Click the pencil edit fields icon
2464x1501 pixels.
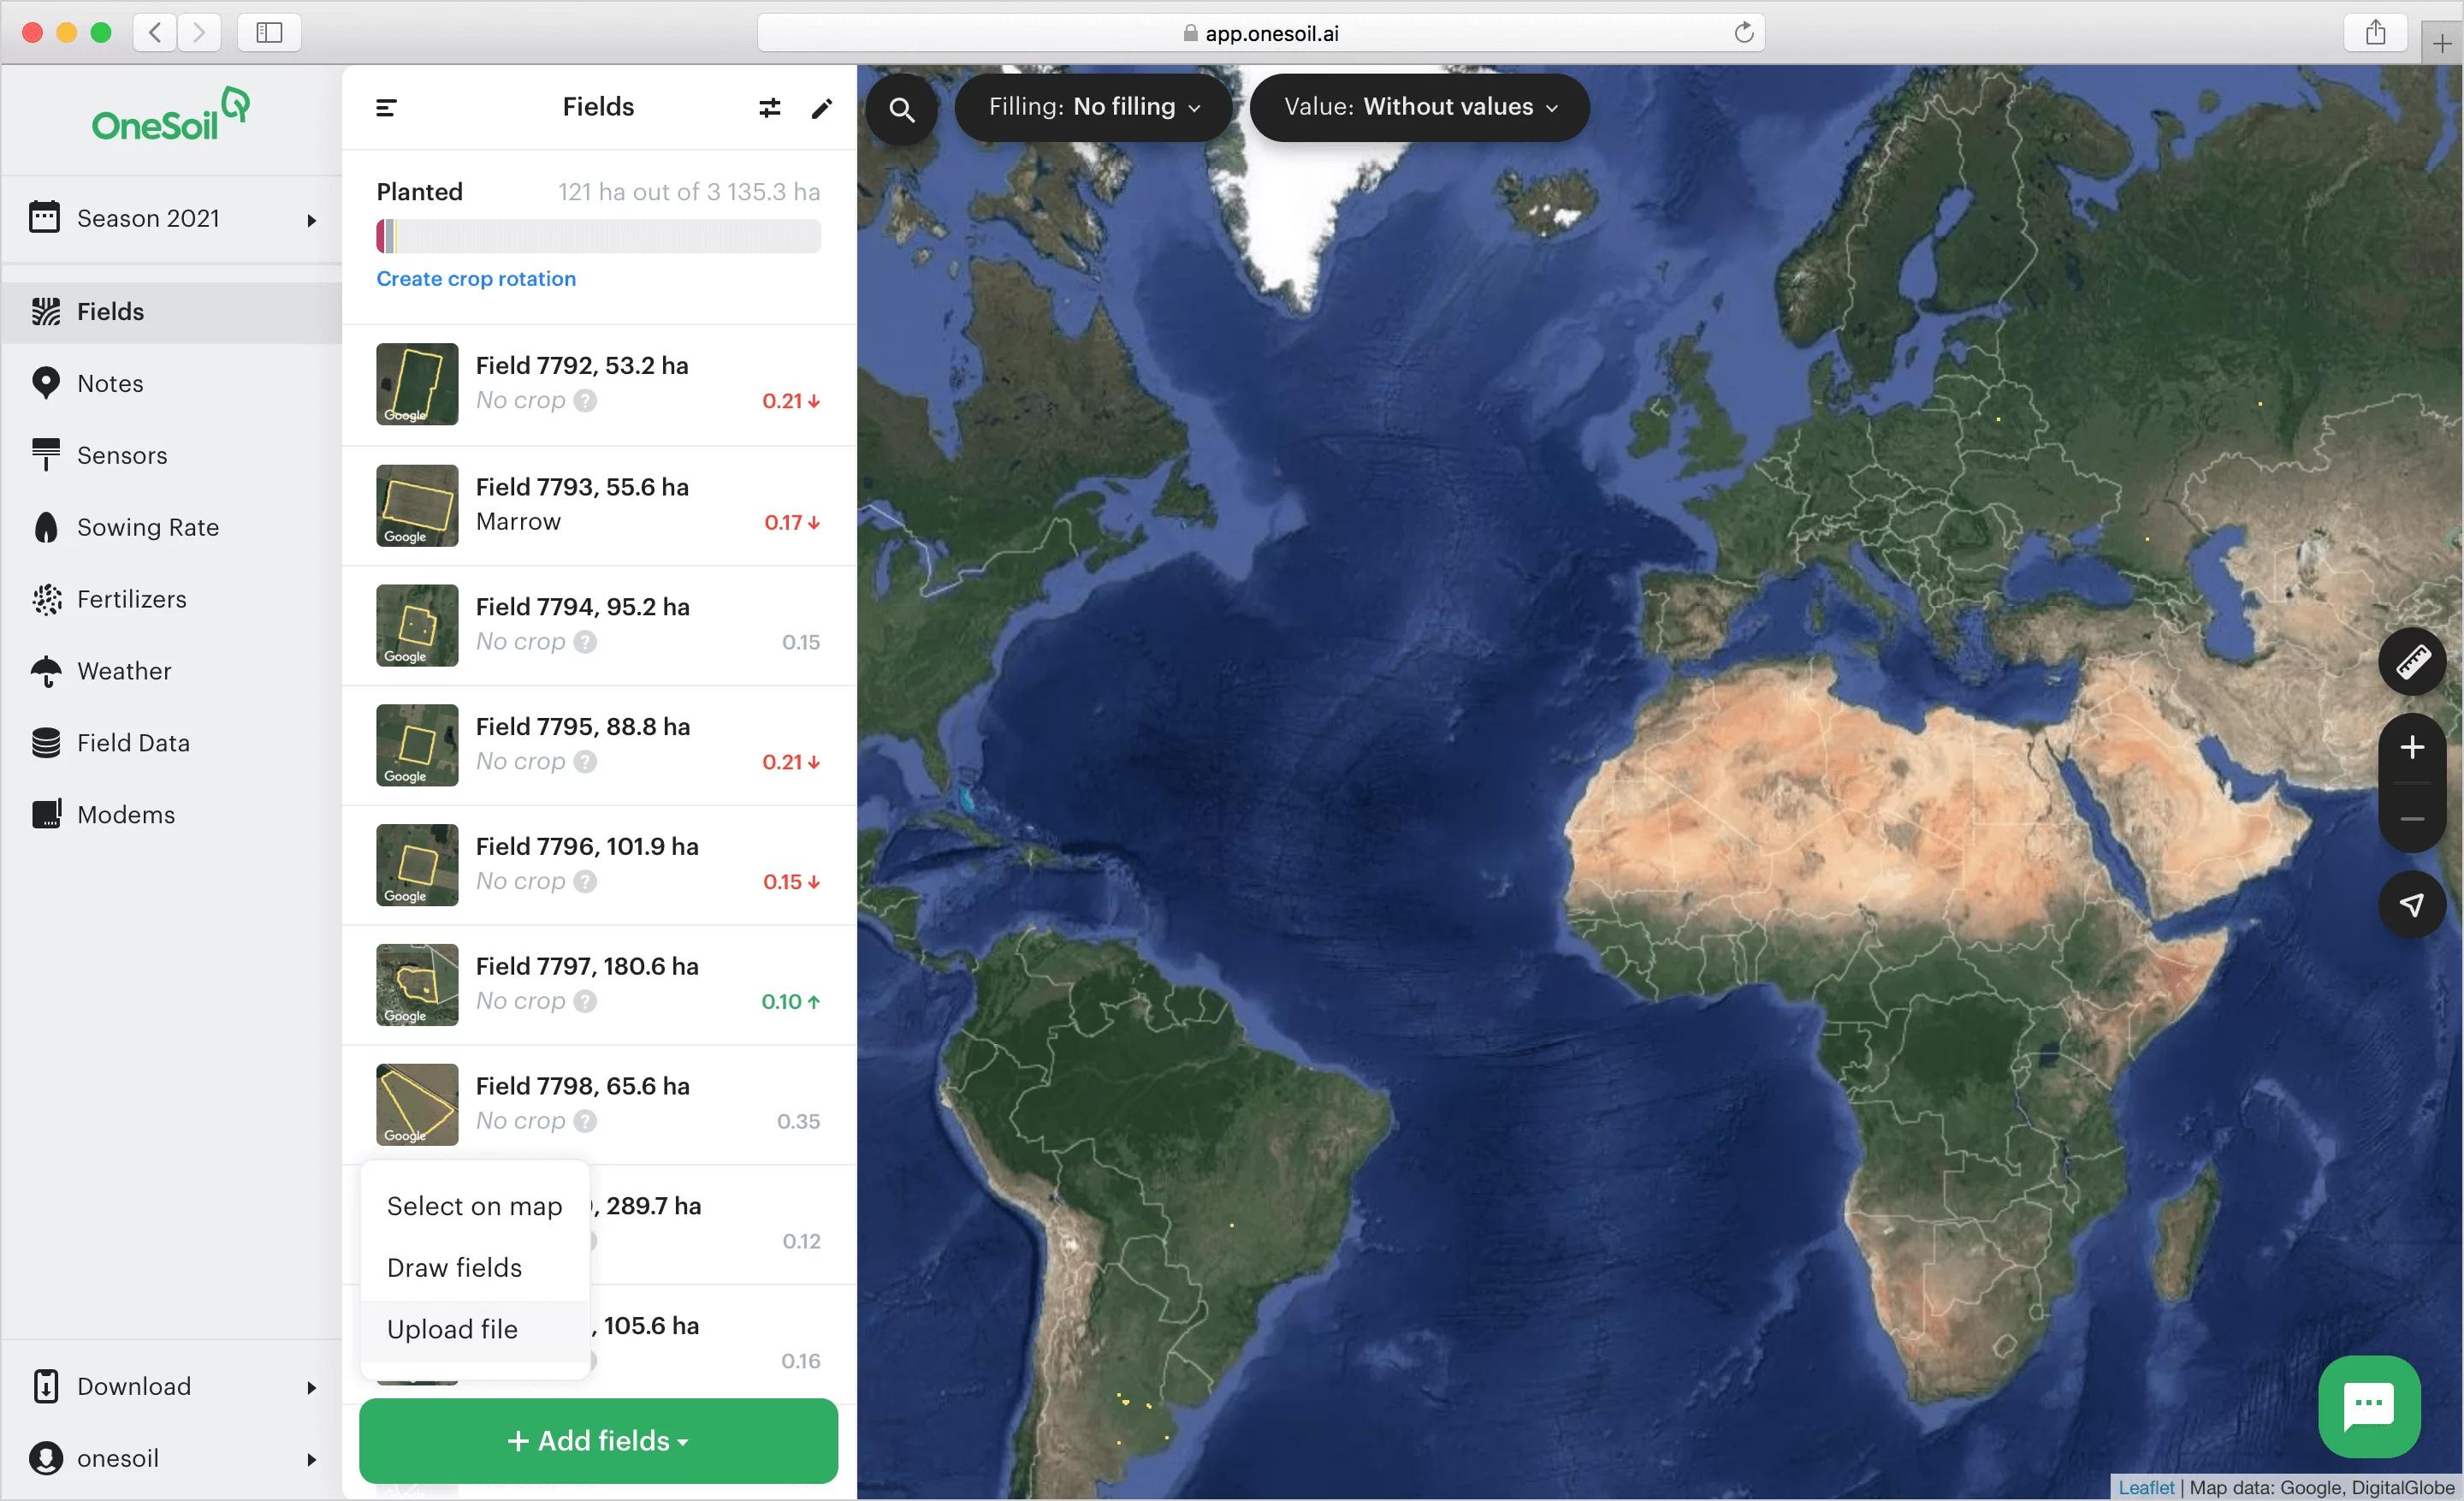821,108
